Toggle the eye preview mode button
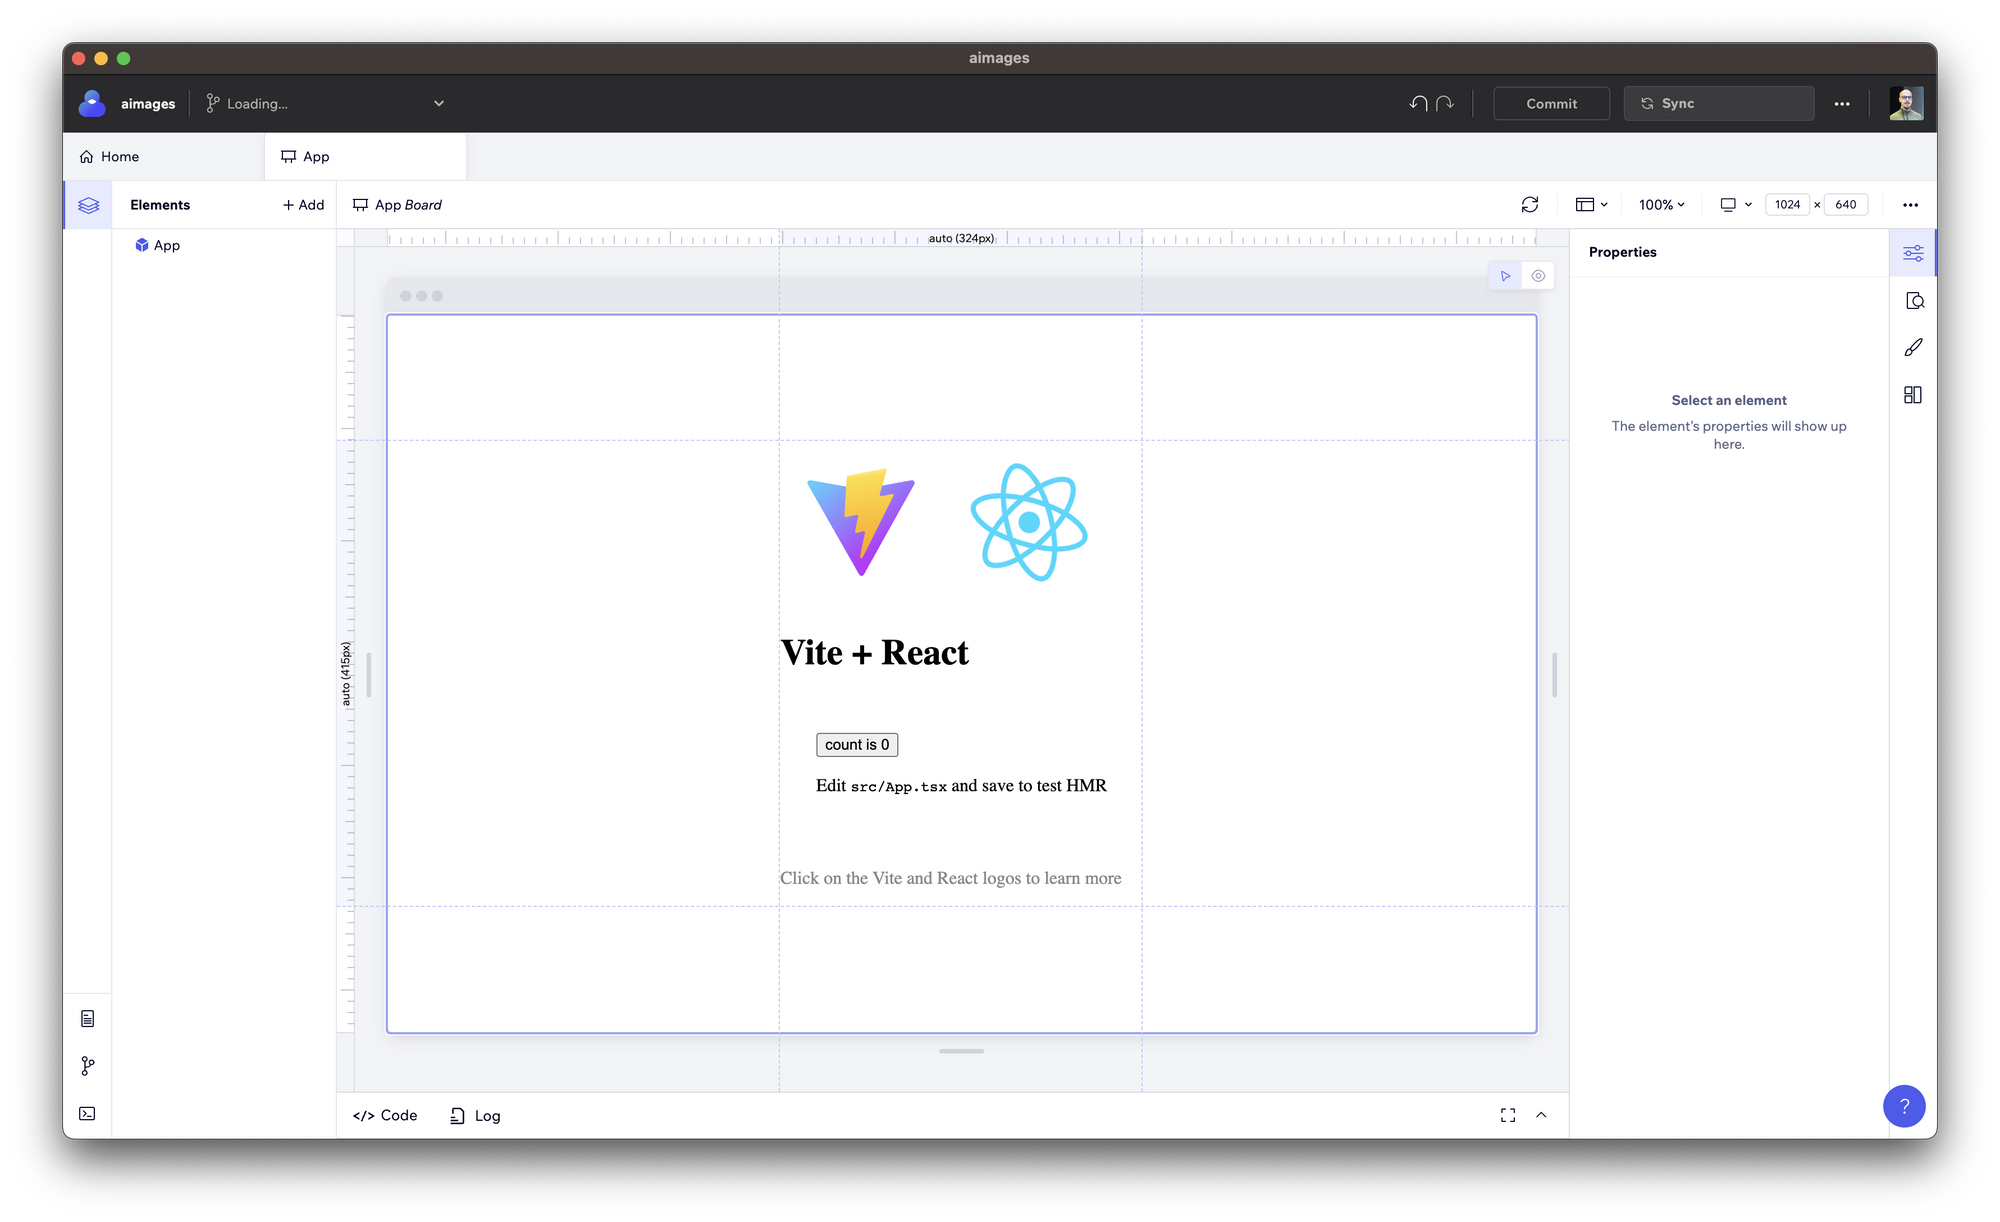Screen dimensions: 2000x1222 tap(1538, 276)
